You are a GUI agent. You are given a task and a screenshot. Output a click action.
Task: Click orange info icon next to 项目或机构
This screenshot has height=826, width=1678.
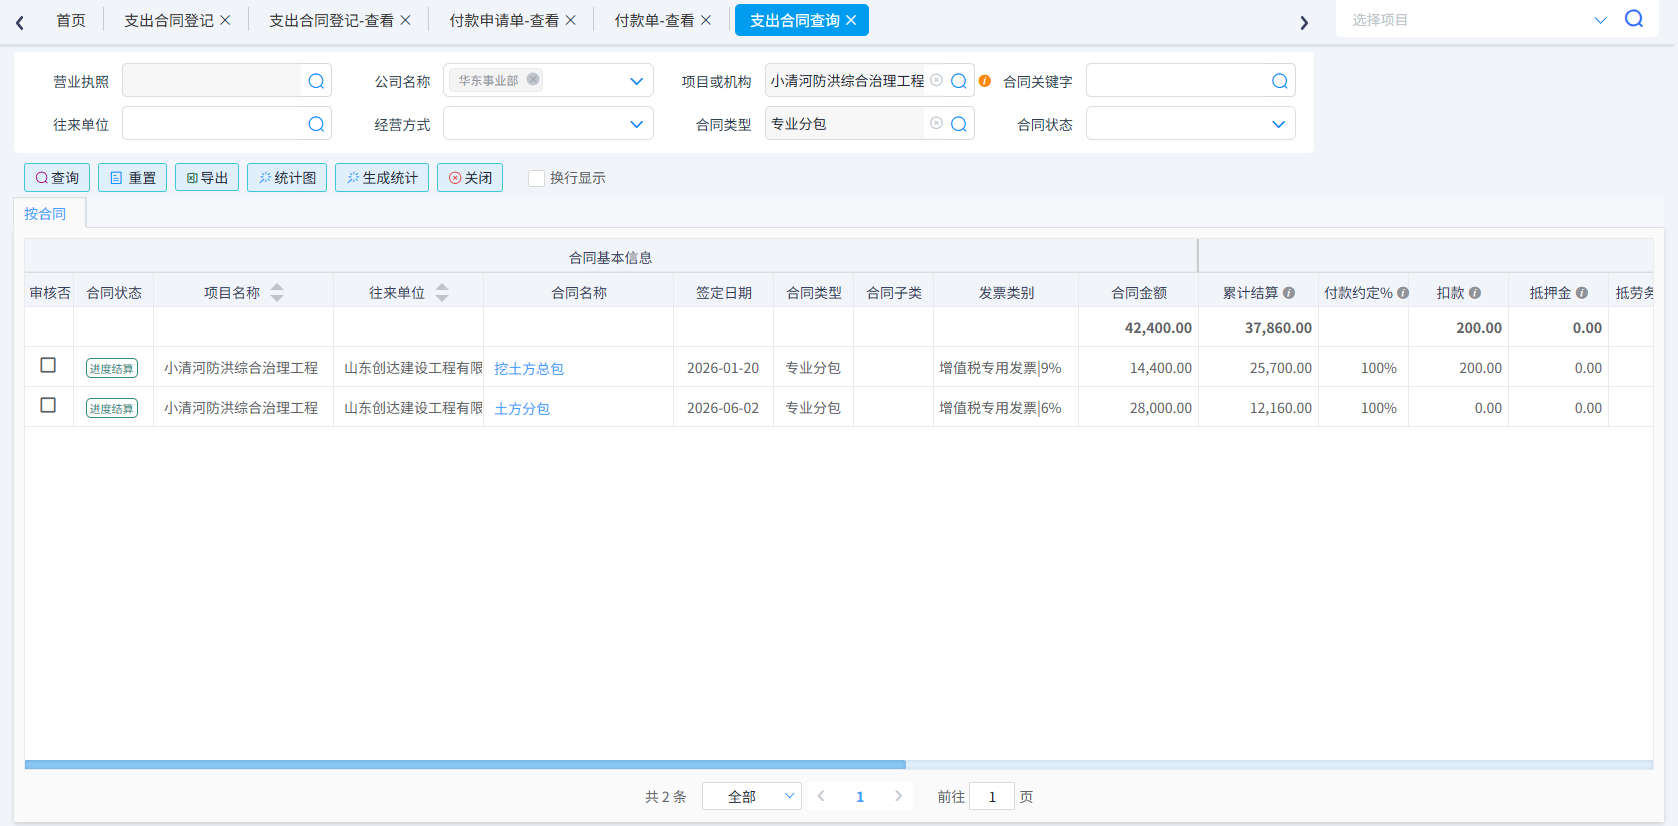[985, 81]
